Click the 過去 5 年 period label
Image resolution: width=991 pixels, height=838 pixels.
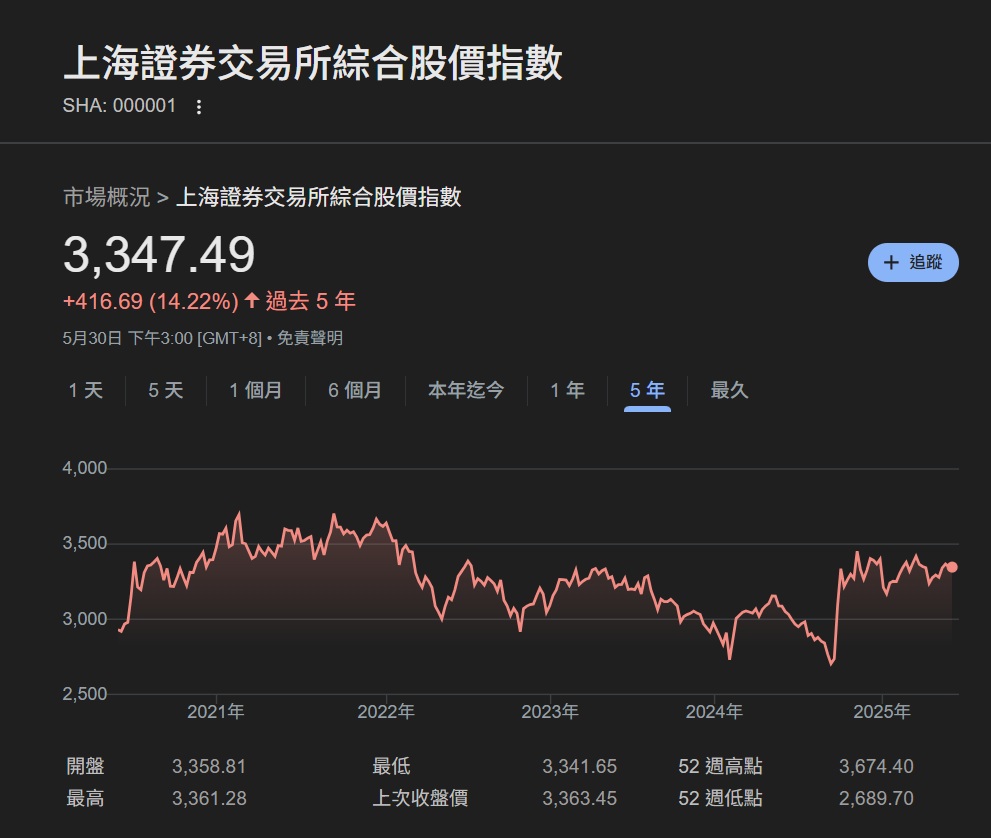(x=310, y=301)
